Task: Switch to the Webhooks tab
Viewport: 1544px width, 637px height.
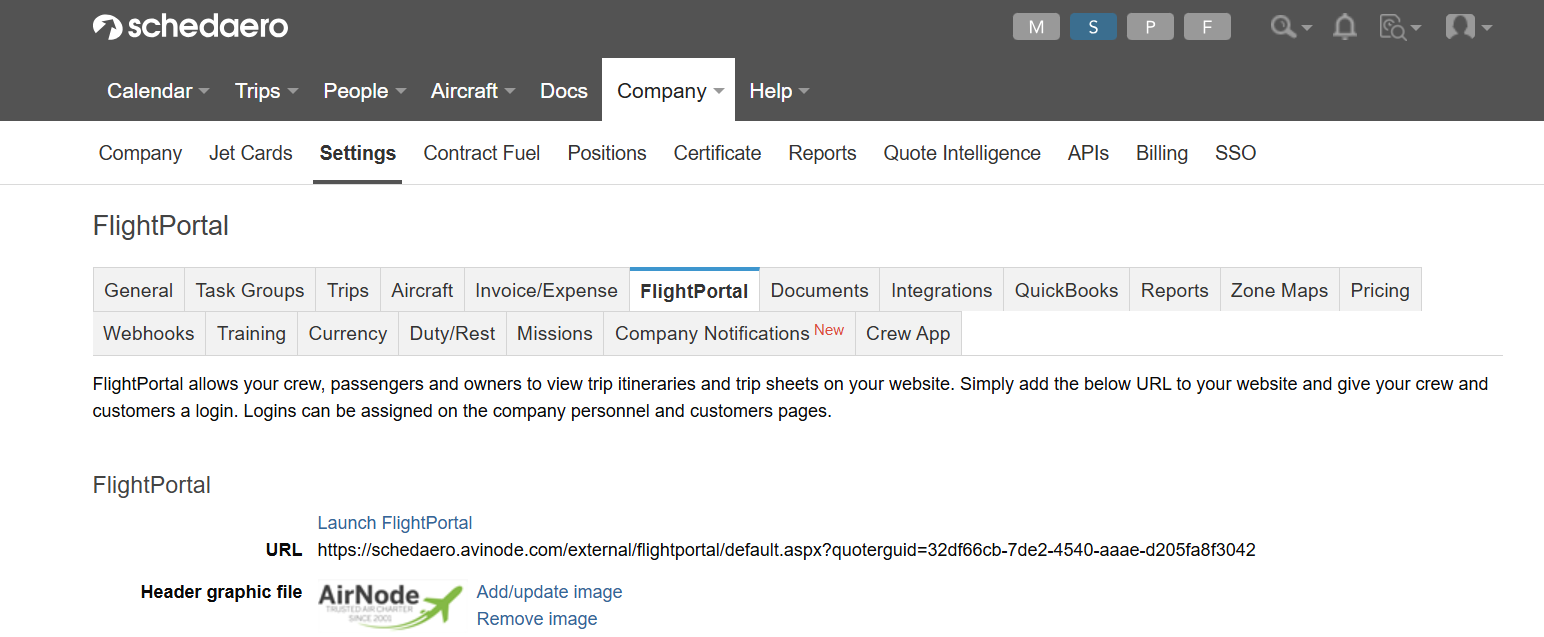Action: [x=149, y=333]
